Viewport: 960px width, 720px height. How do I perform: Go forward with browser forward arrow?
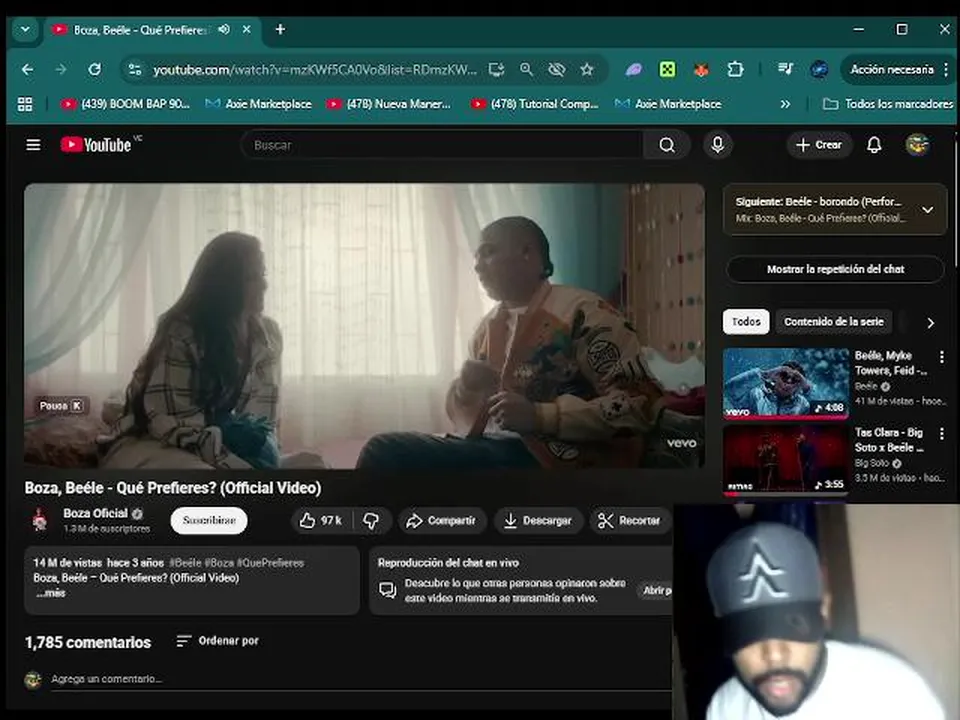[61, 69]
